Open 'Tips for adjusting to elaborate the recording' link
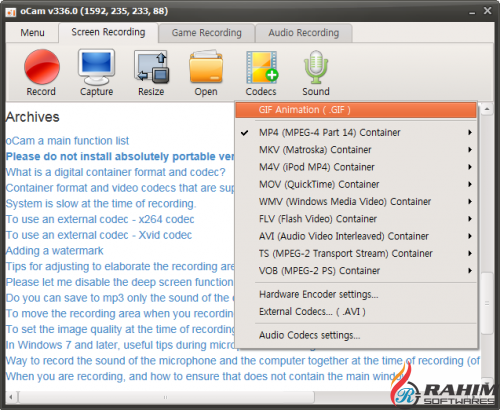The image size is (500, 410). [120, 266]
